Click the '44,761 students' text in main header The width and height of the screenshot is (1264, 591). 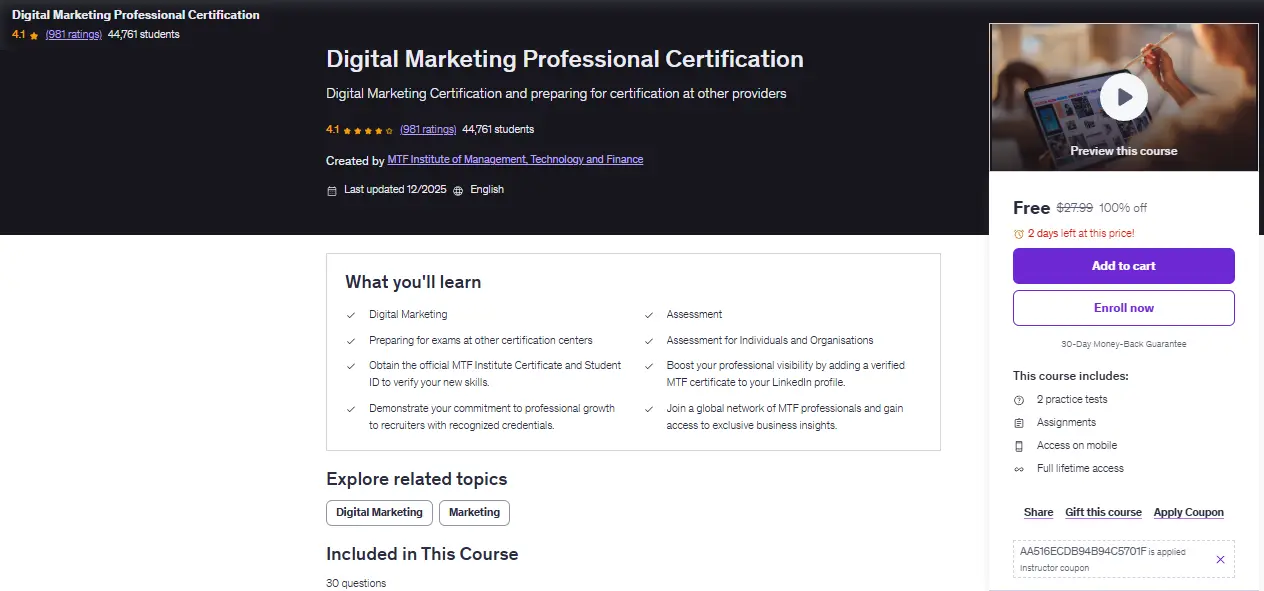point(498,130)
